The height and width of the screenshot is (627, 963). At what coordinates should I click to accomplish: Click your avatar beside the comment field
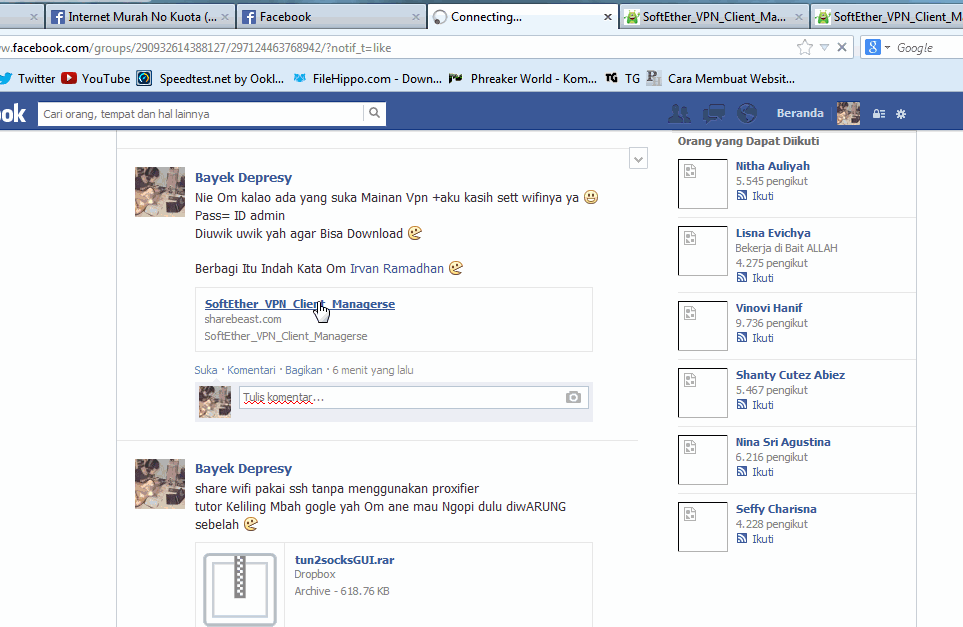coord(215,402)
